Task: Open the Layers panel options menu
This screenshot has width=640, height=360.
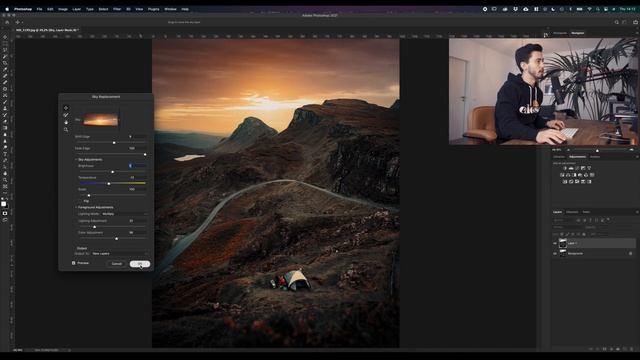Action: 637,212
